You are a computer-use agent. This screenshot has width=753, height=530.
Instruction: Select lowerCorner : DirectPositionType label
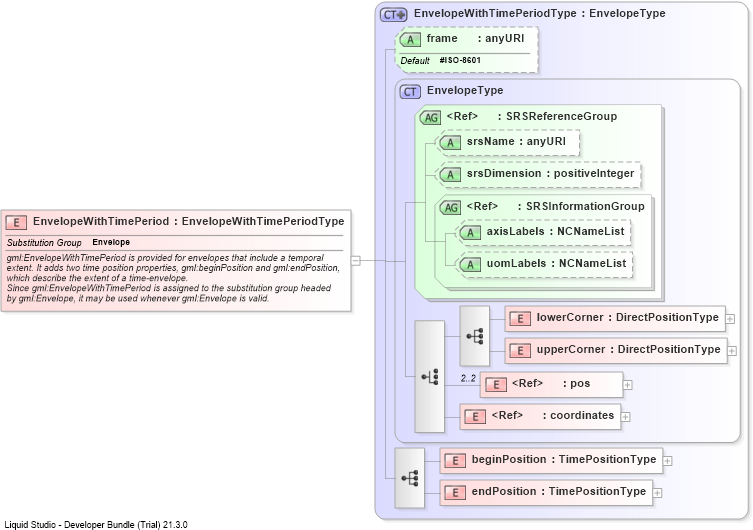[627, 317]
